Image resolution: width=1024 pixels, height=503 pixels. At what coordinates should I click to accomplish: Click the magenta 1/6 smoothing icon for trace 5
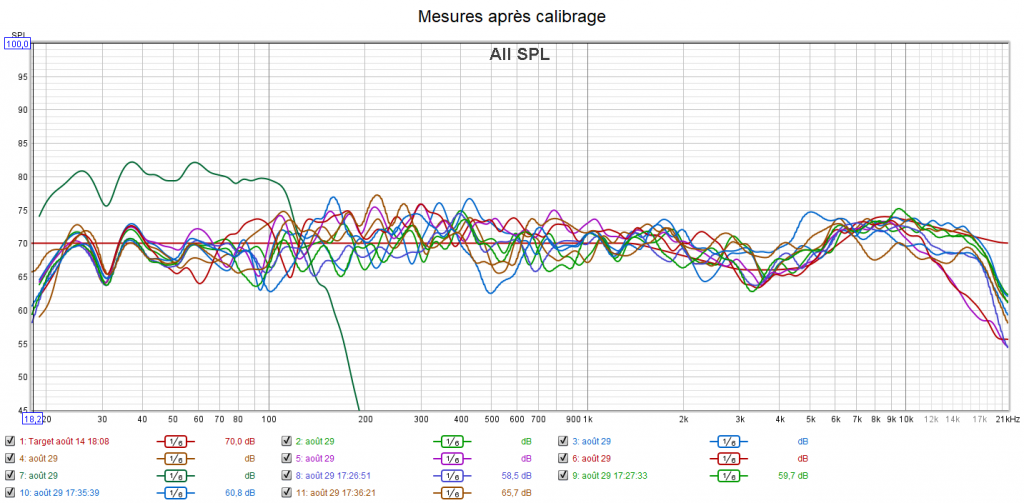(x=452, y=458)
